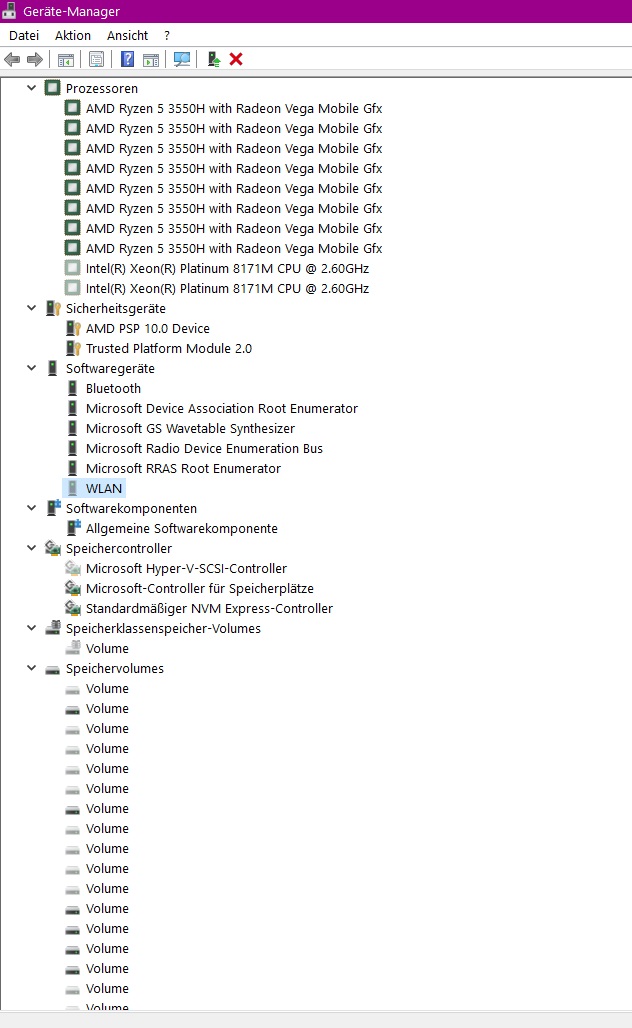Select Microsoft Device Association Root Enumerator

click(x=222, y=408)
